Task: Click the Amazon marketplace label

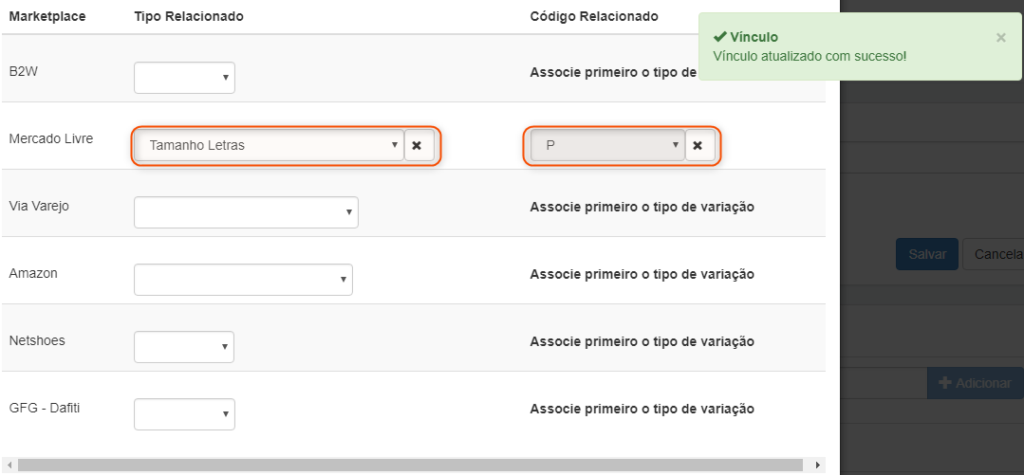Action: [x=33, y=273]
